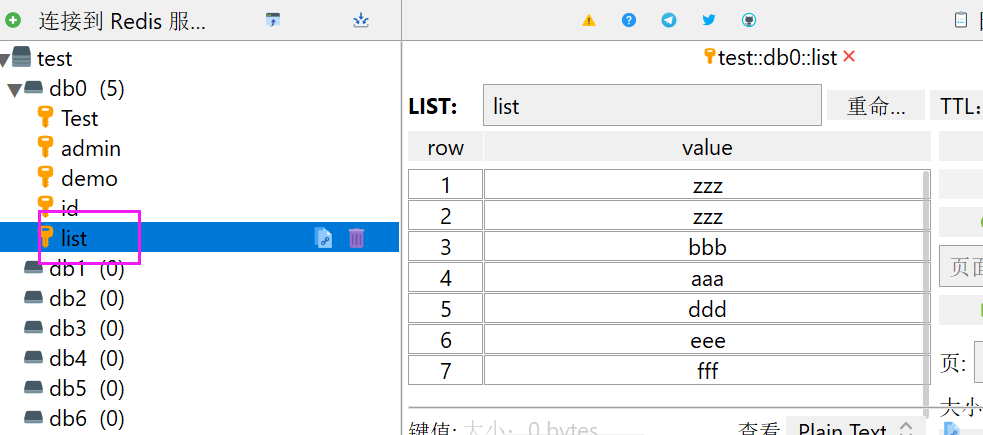Image resolution: width=983 pixels, height=435 pixels.
Task: Open database db6 (0)
Action: [87, 418]
